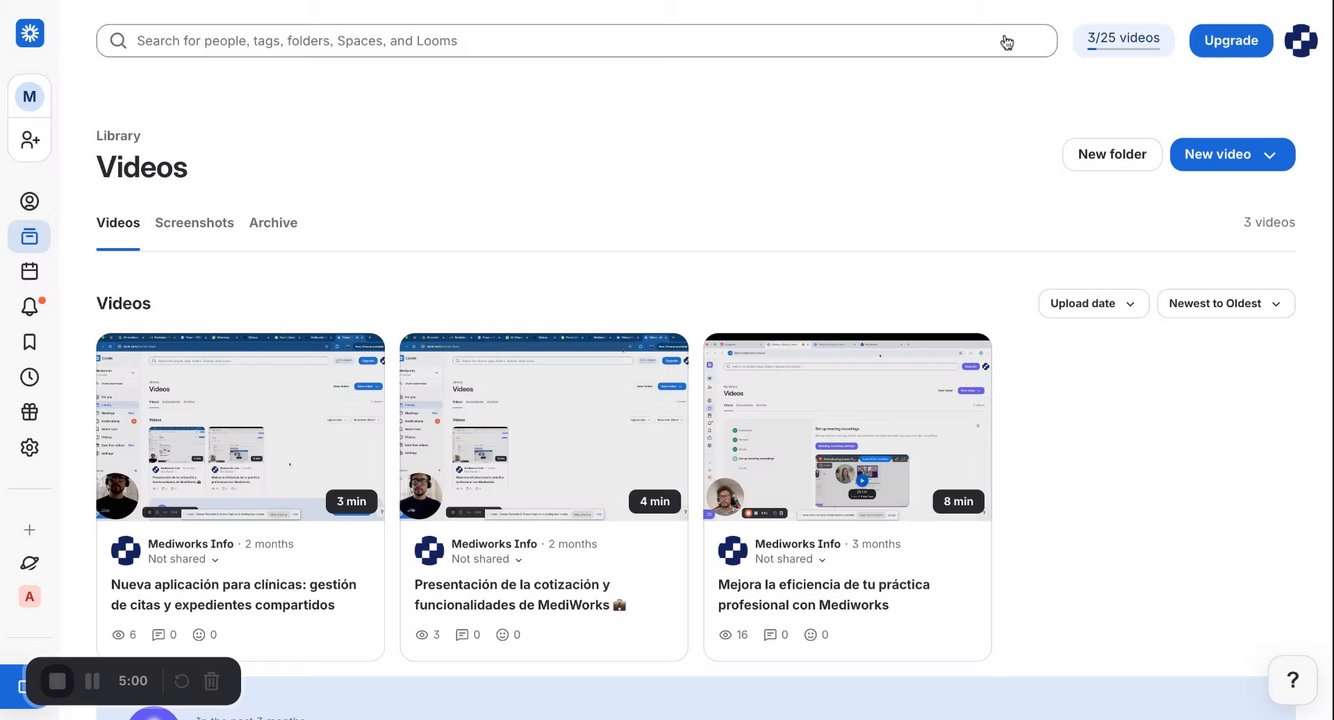The width and height of the screenshot is (1334, 720).
Task: Open the help question mark button
Action: [1292, 680]
